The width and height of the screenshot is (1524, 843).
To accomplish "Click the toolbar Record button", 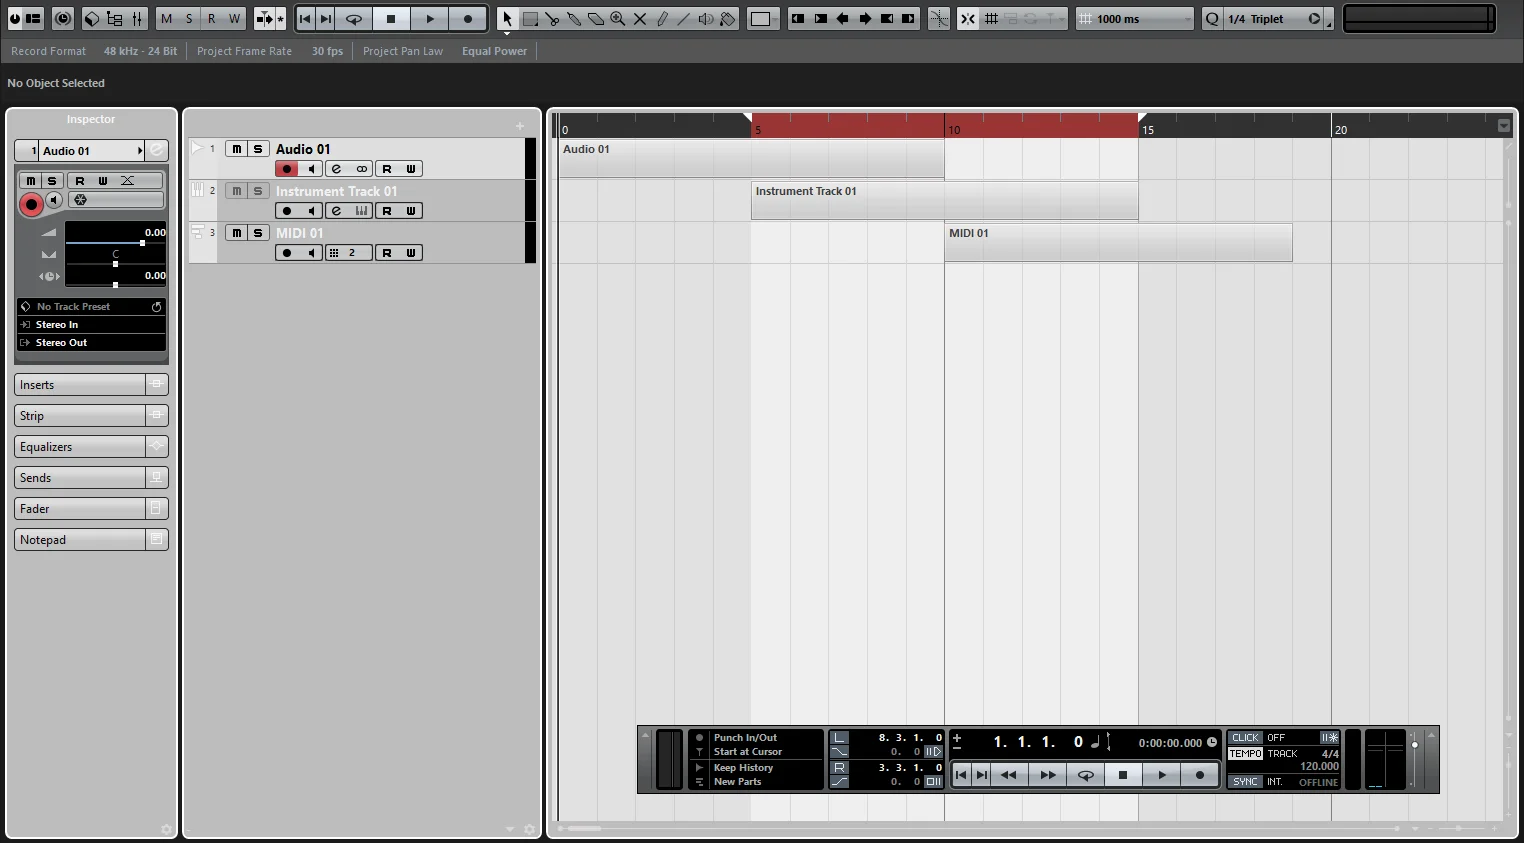I will point(468,19).
